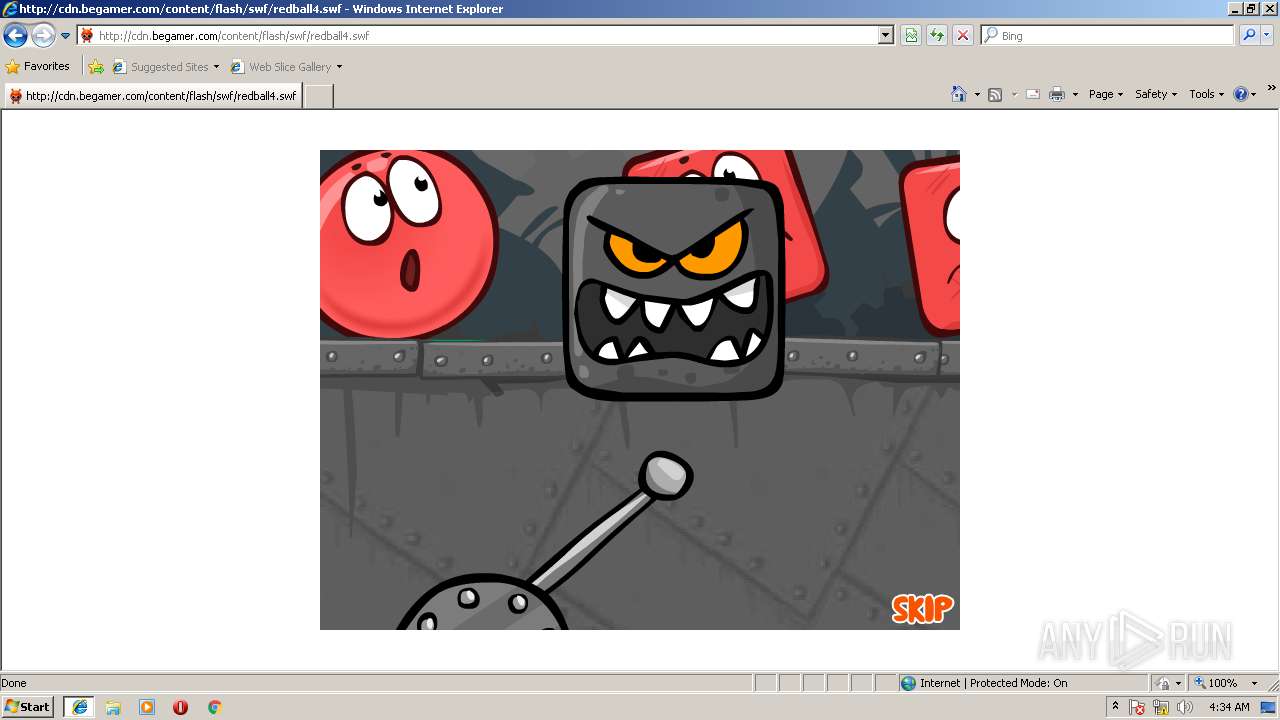Open the Safety menu
Image resolution: width=1280 pixels, height=720 pixels.
(1156, 94)
